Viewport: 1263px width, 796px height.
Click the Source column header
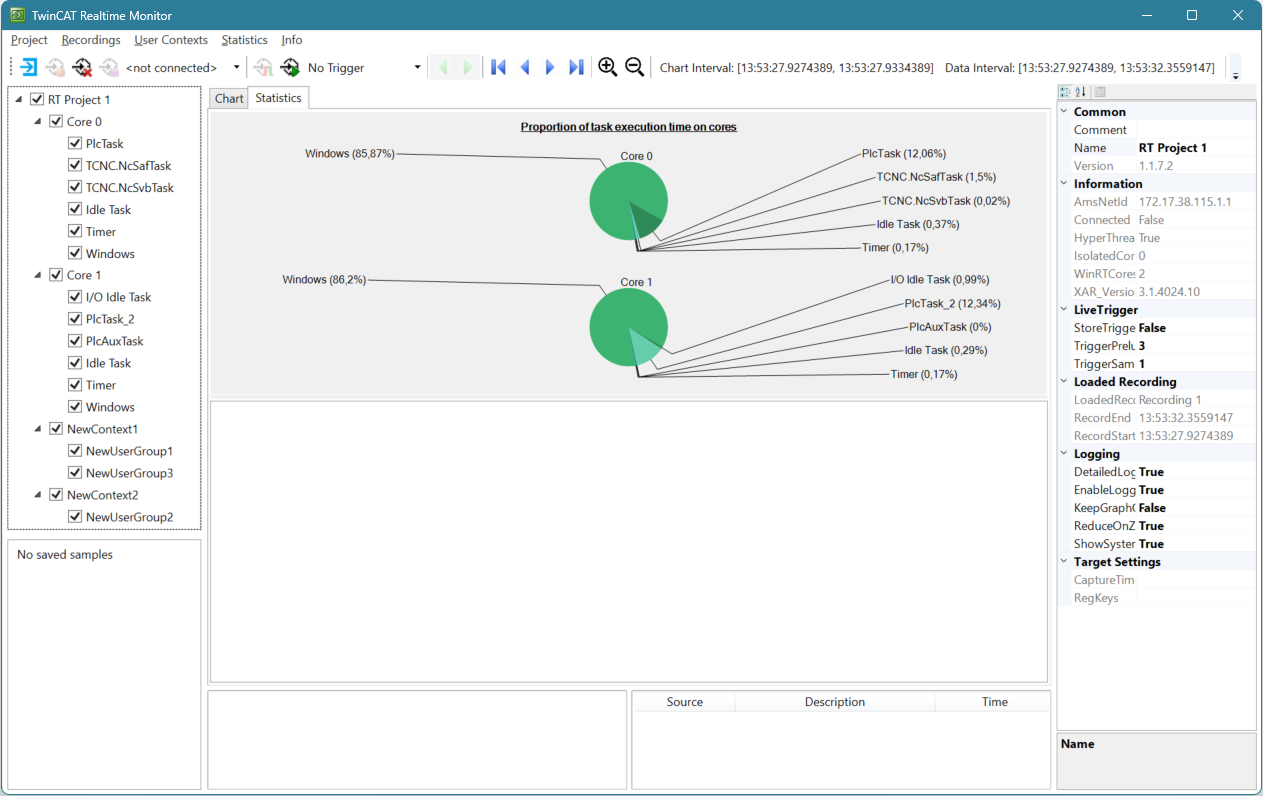coord(685,702)
